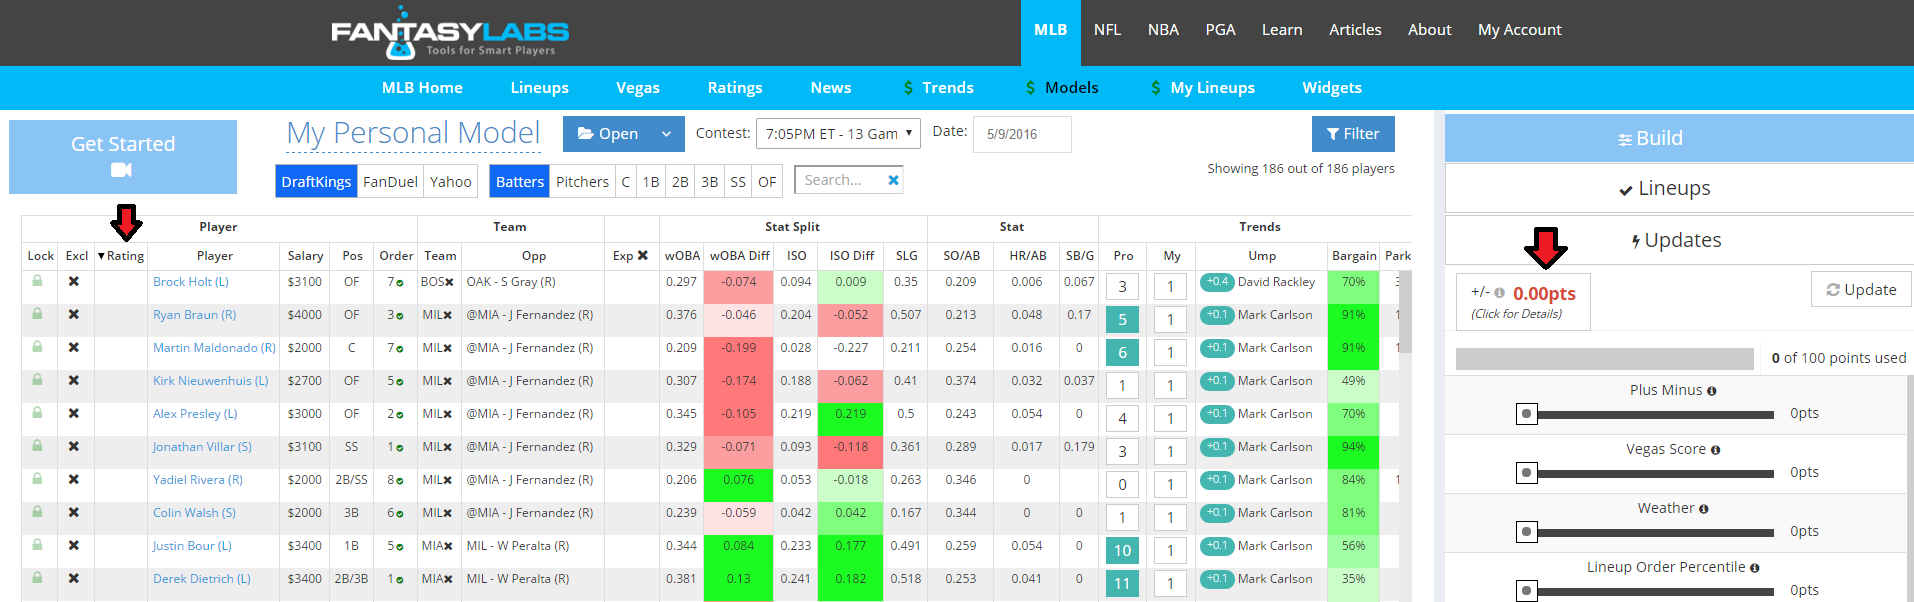Click the Plus Minus slider handle
The image size is (1914, 602).
1526,414
